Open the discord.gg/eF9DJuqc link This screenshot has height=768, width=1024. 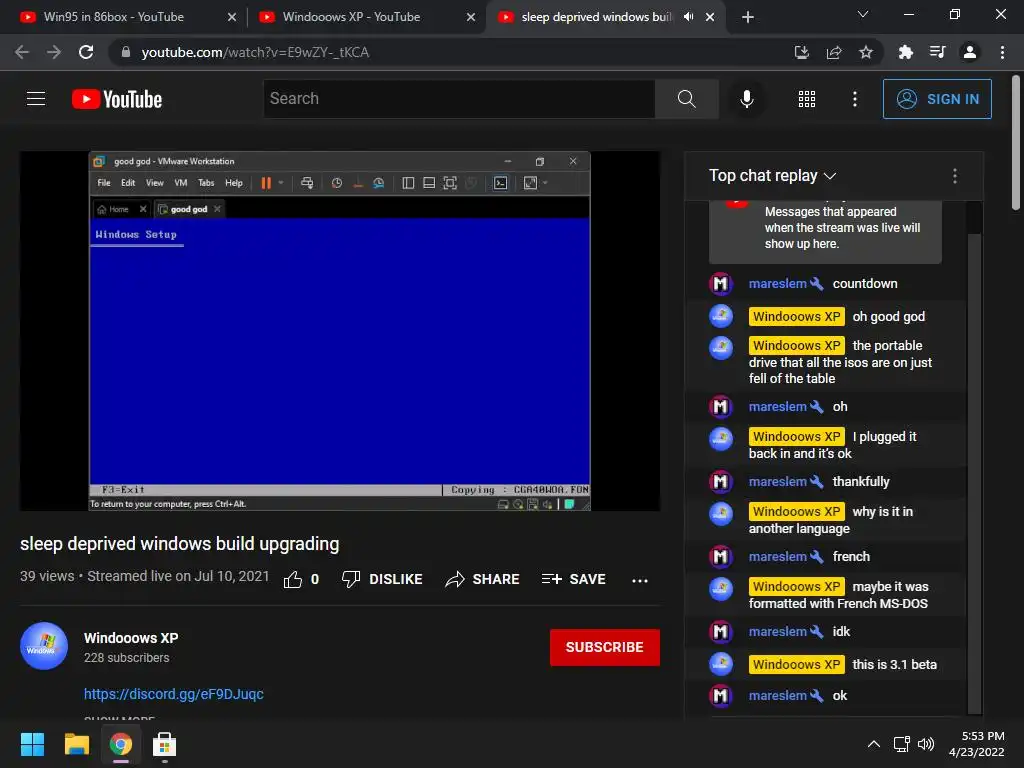[x=174, y=694]
